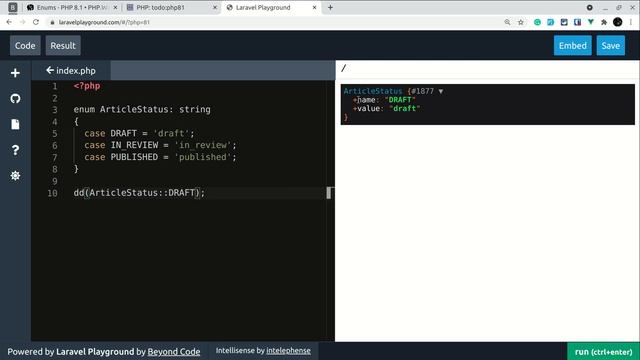Open the GitHub sidebar icon
Viewport: 640px width, 360px height.
pyautogui.click(x=15, y=98)
